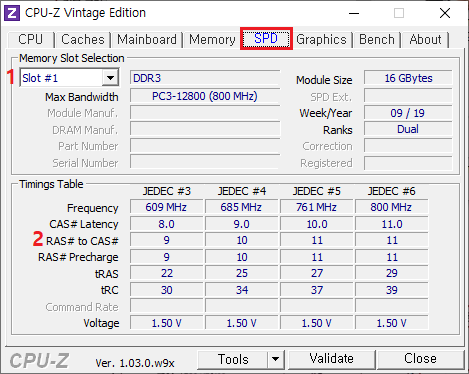Open the Mainboard tab
The image size is (469, 374).
(147, 39)
